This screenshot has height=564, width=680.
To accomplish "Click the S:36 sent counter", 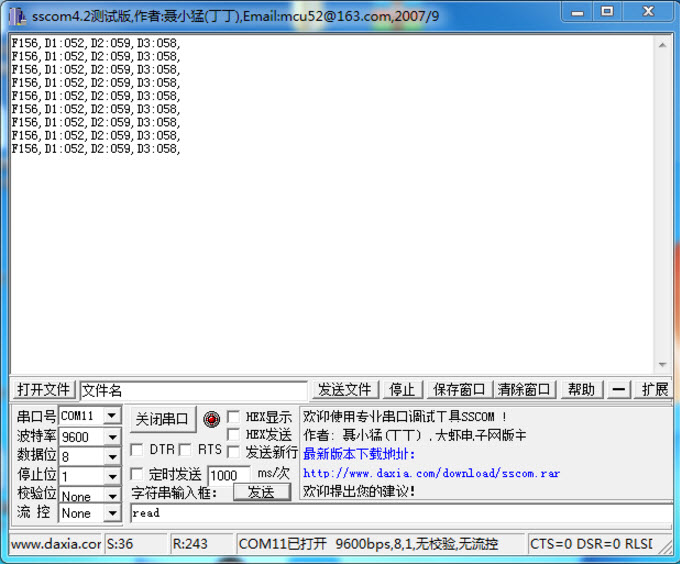I will pyautogui.click(x=135, y=544).
